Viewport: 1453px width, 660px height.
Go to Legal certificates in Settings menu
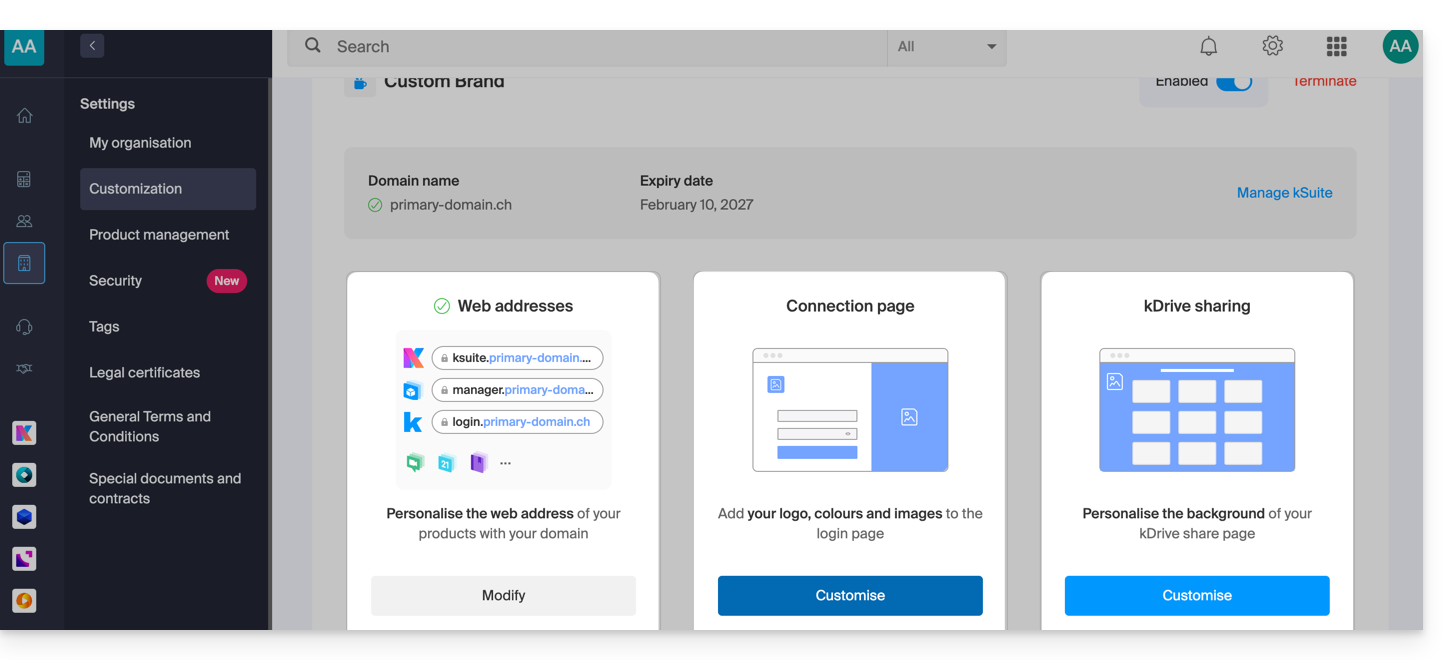(145, 373)
